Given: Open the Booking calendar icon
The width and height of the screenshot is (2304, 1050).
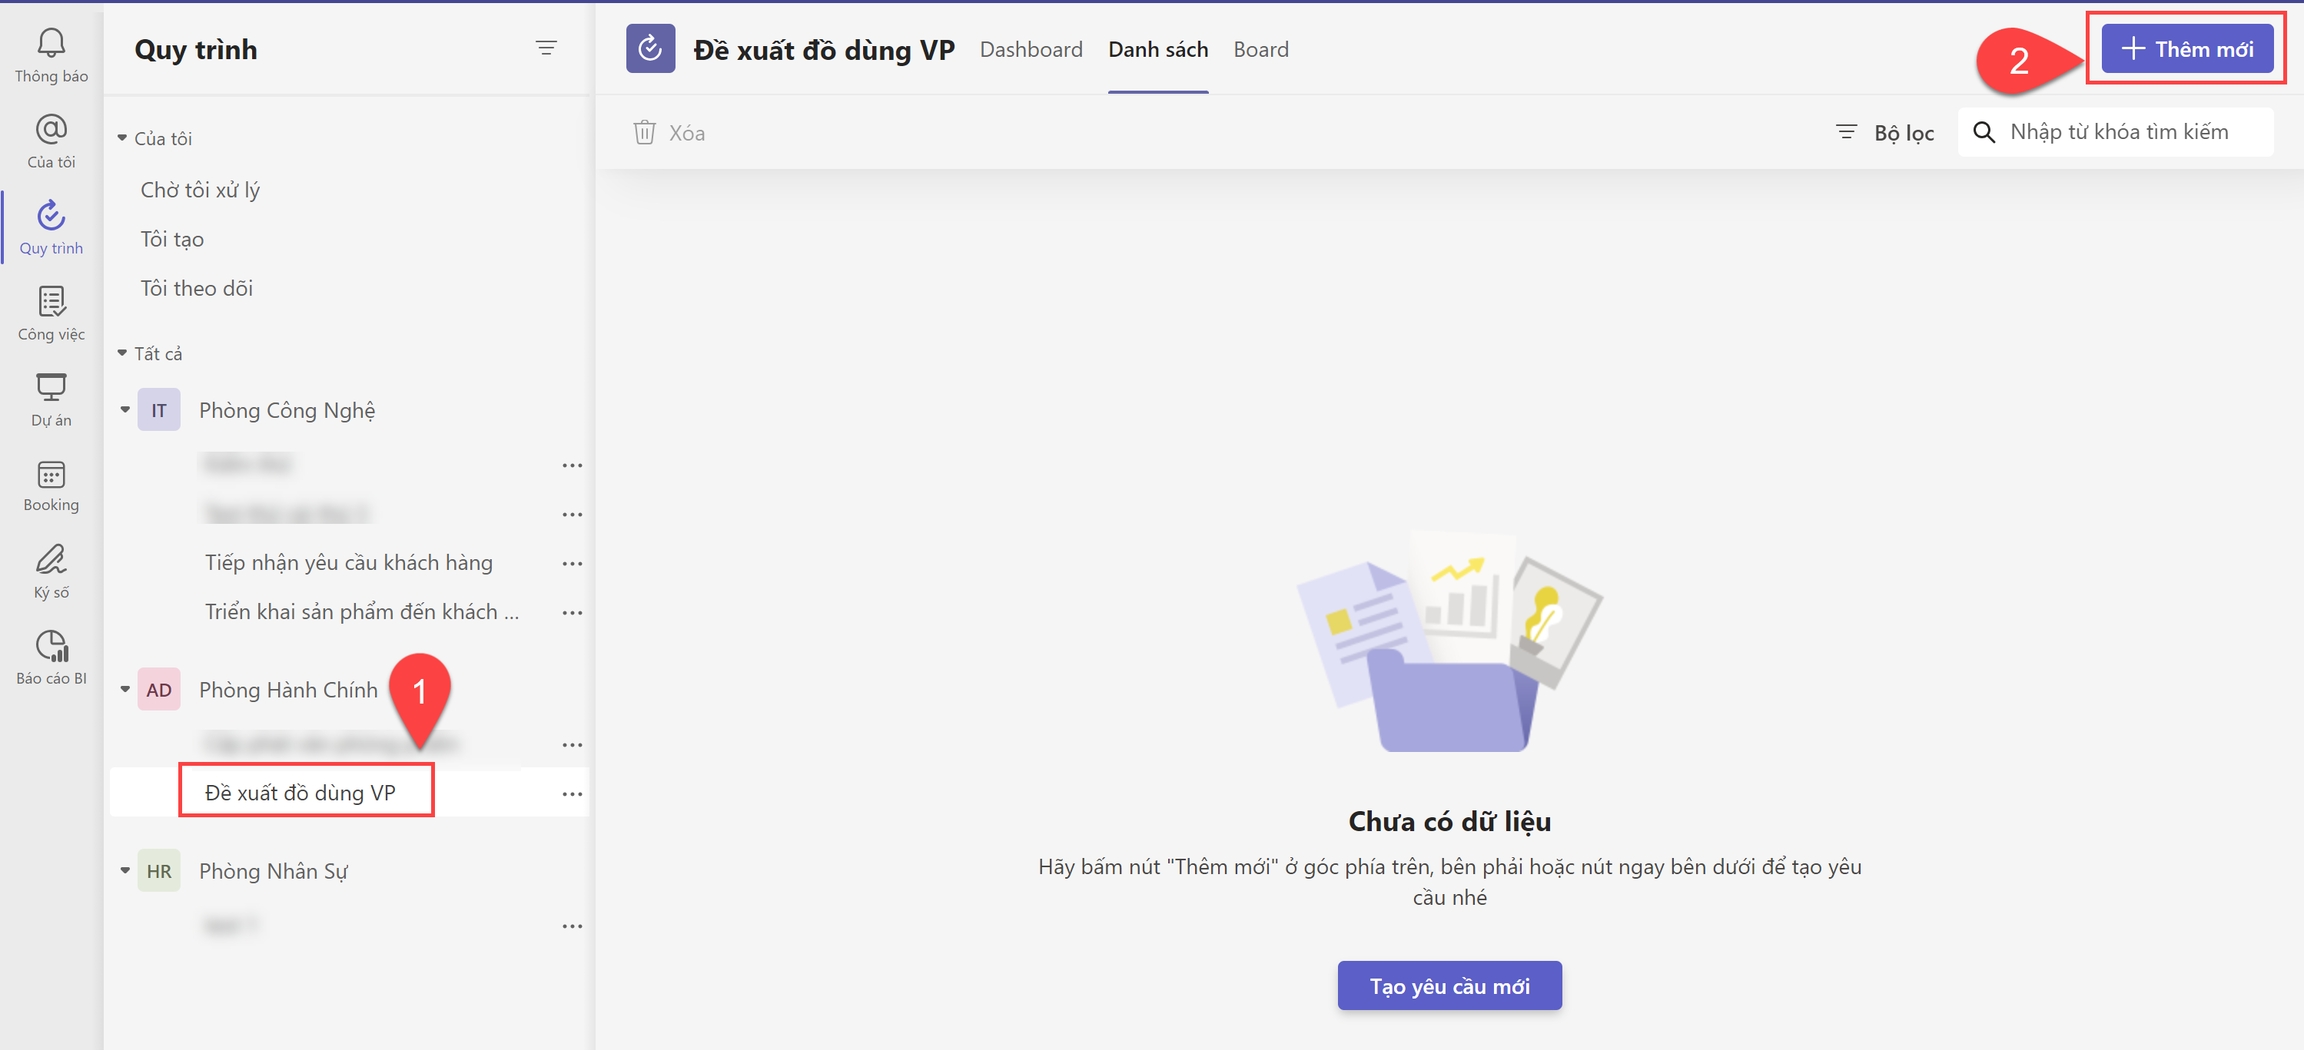Looking at the screenshot, I should [51, 485].
